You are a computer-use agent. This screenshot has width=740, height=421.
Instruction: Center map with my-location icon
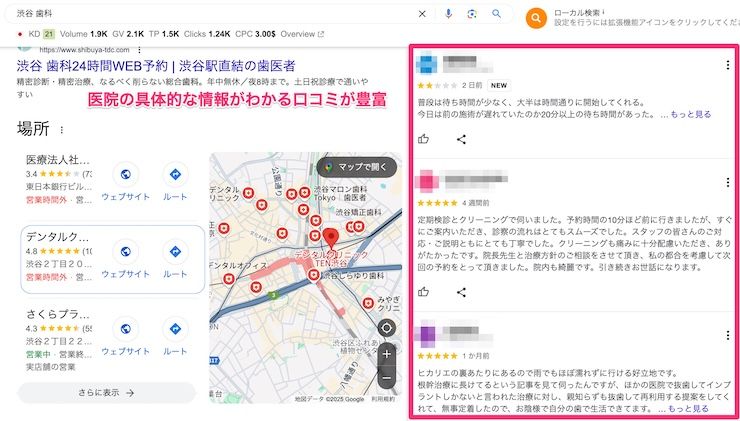point(387,328)
